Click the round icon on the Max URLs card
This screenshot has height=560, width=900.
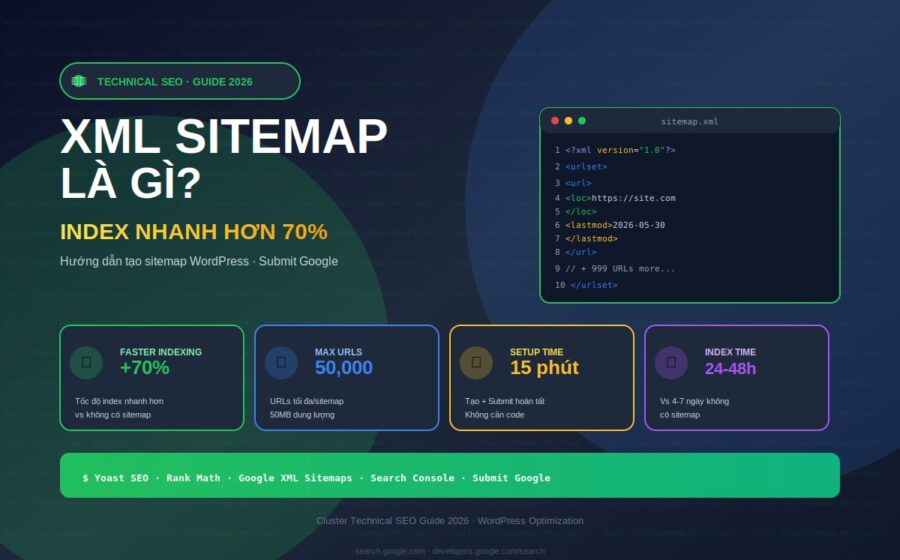coord(281,362)
